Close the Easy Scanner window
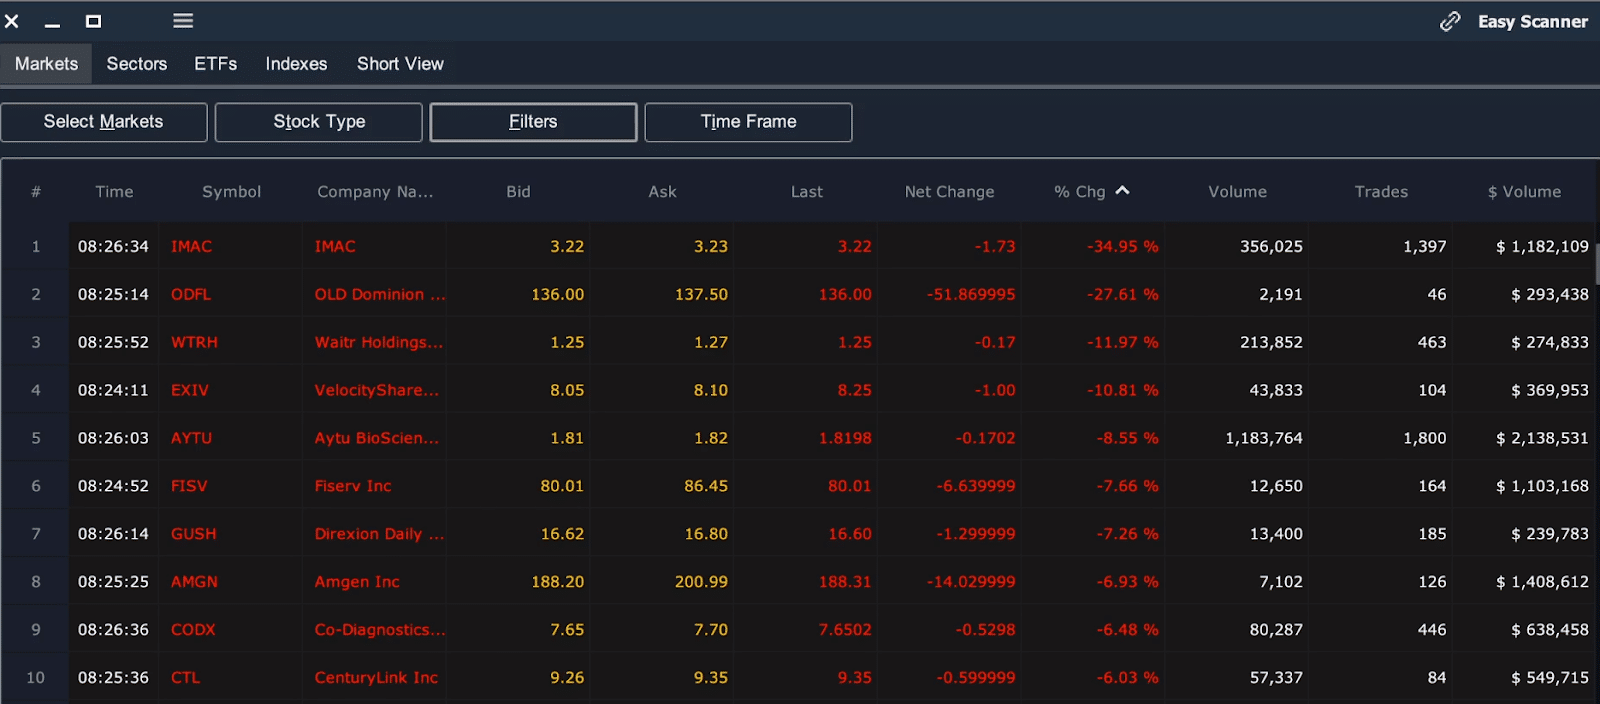This screenshot has height=704, width=1600. pyautogui.click(x=12, y=21)
